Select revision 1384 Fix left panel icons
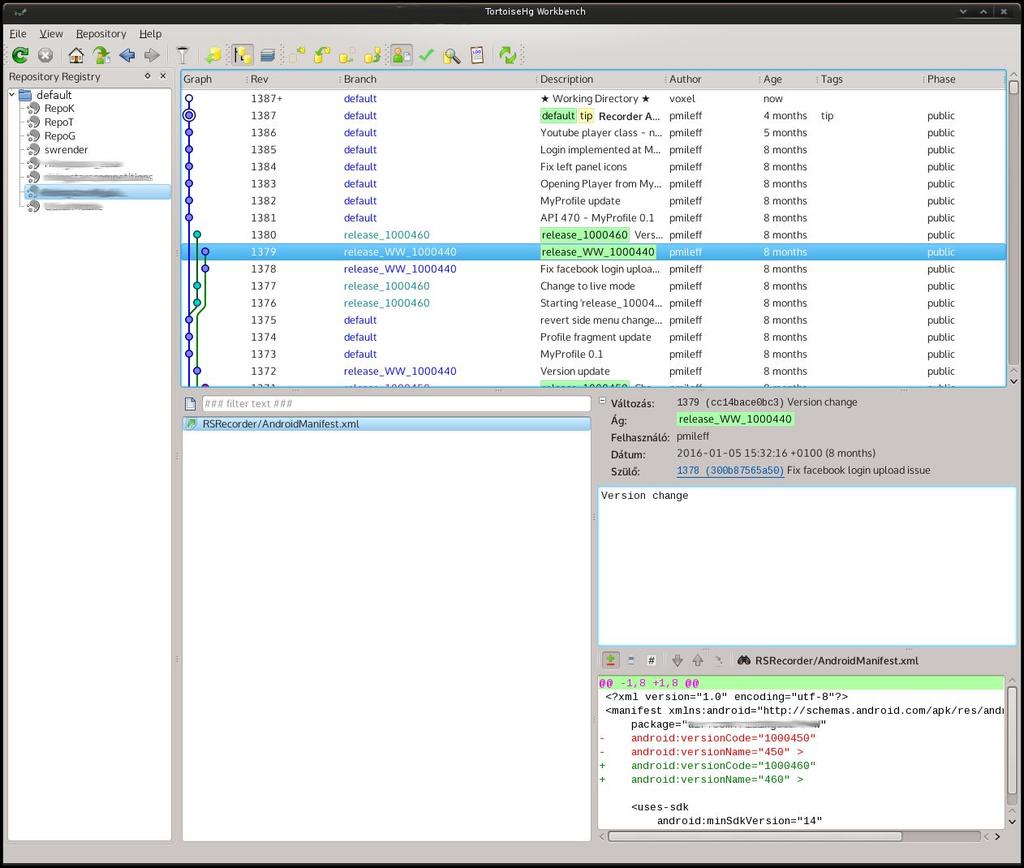 click(x=593, y=167)
